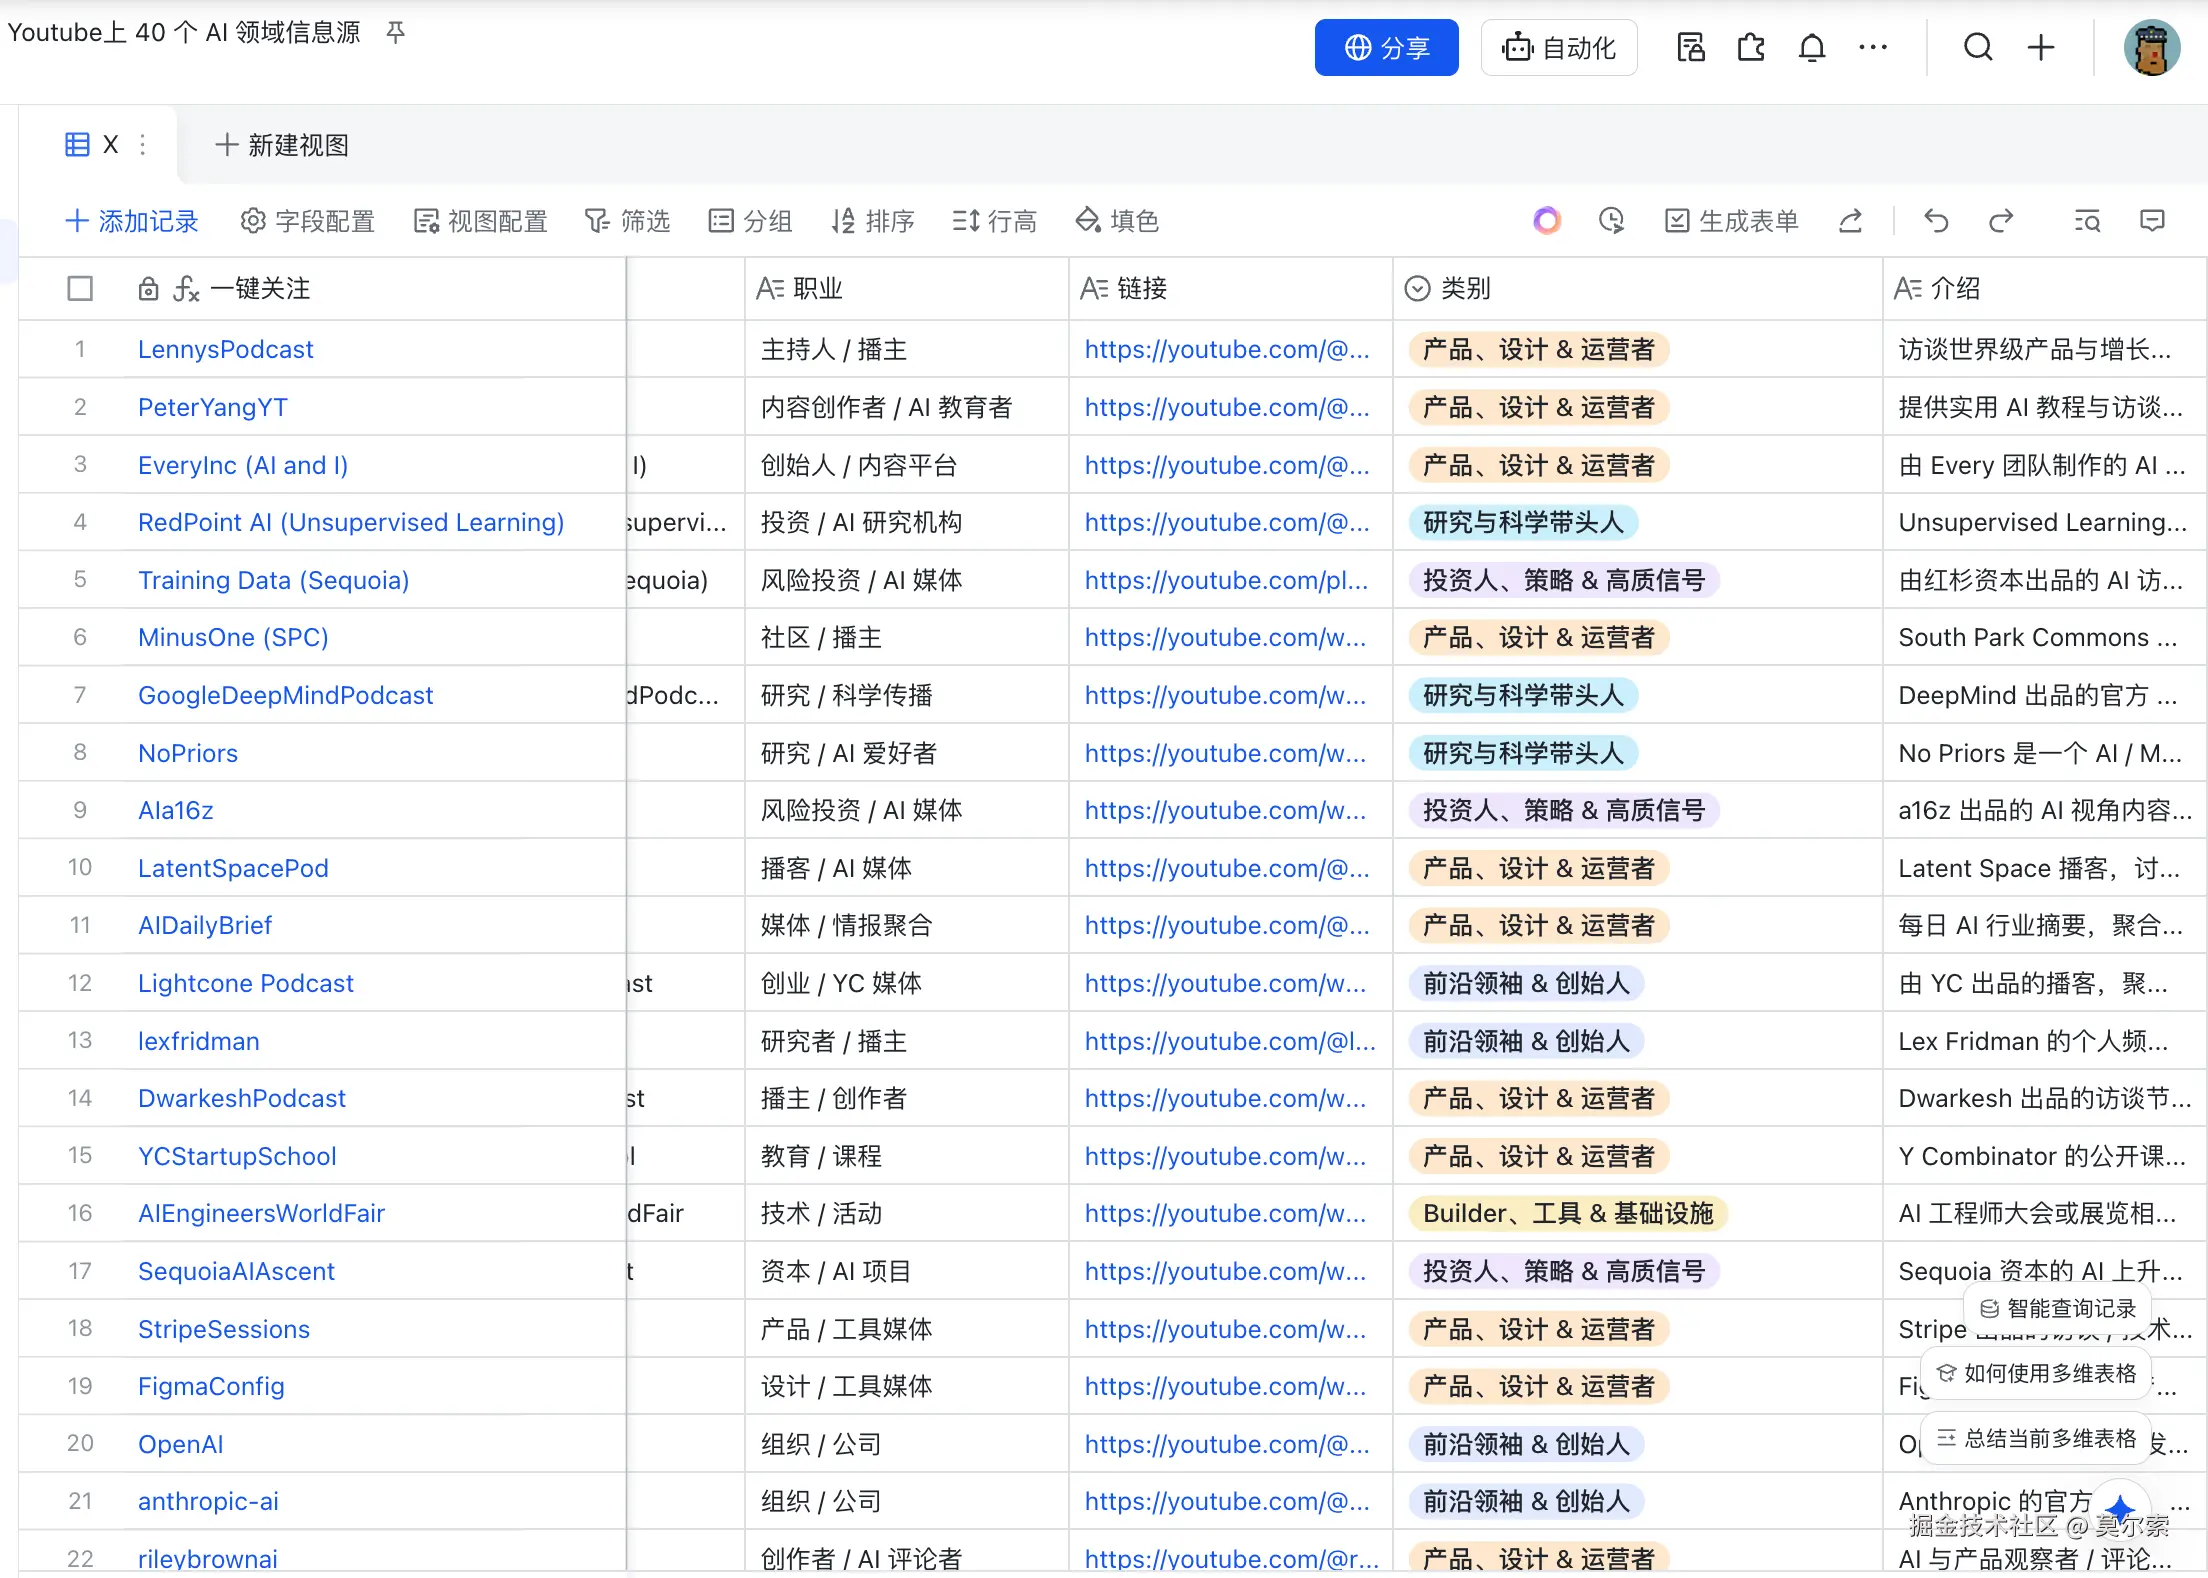Click the user avatar at top right

(x=2151, y=47)
